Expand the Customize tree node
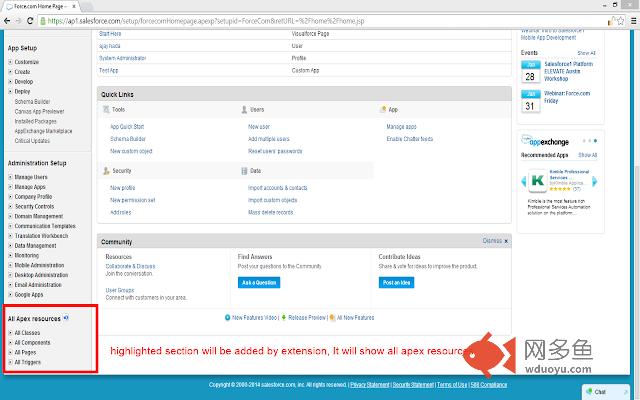Viewport: 640px width, 400px height. 10,62
